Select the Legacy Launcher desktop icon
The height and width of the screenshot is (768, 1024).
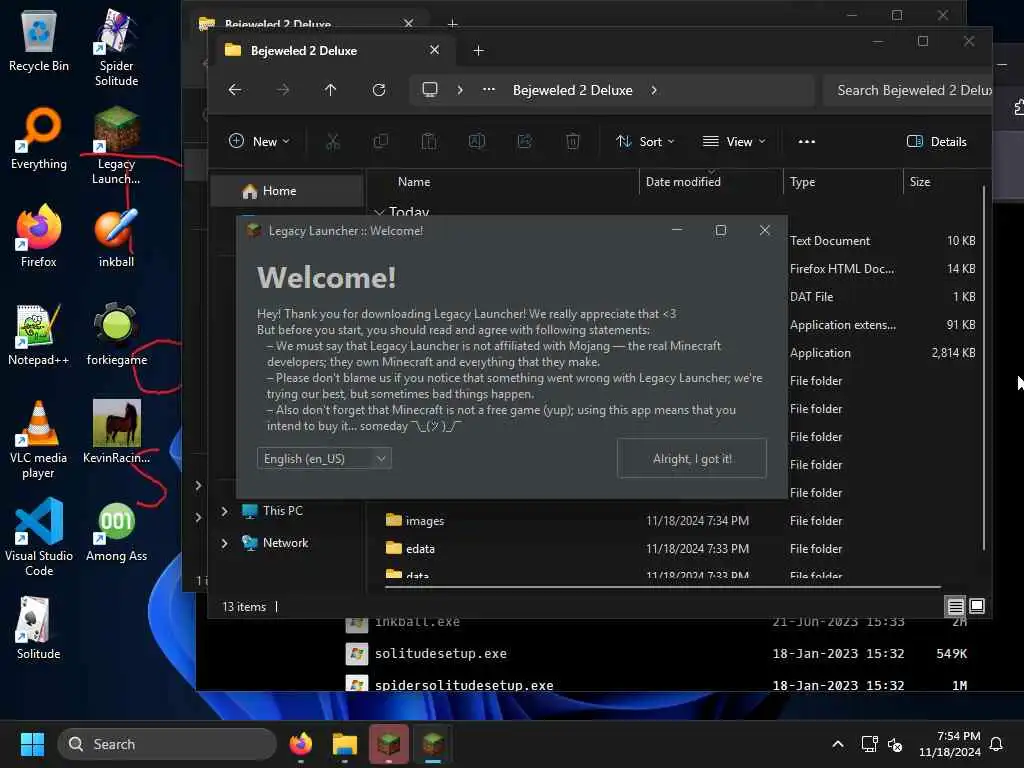pos(116,146)
